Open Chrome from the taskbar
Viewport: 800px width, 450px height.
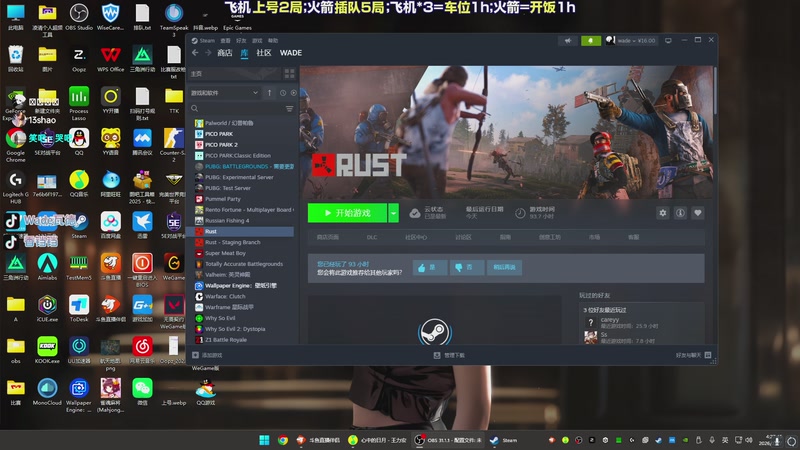click(x=283, y=440)
